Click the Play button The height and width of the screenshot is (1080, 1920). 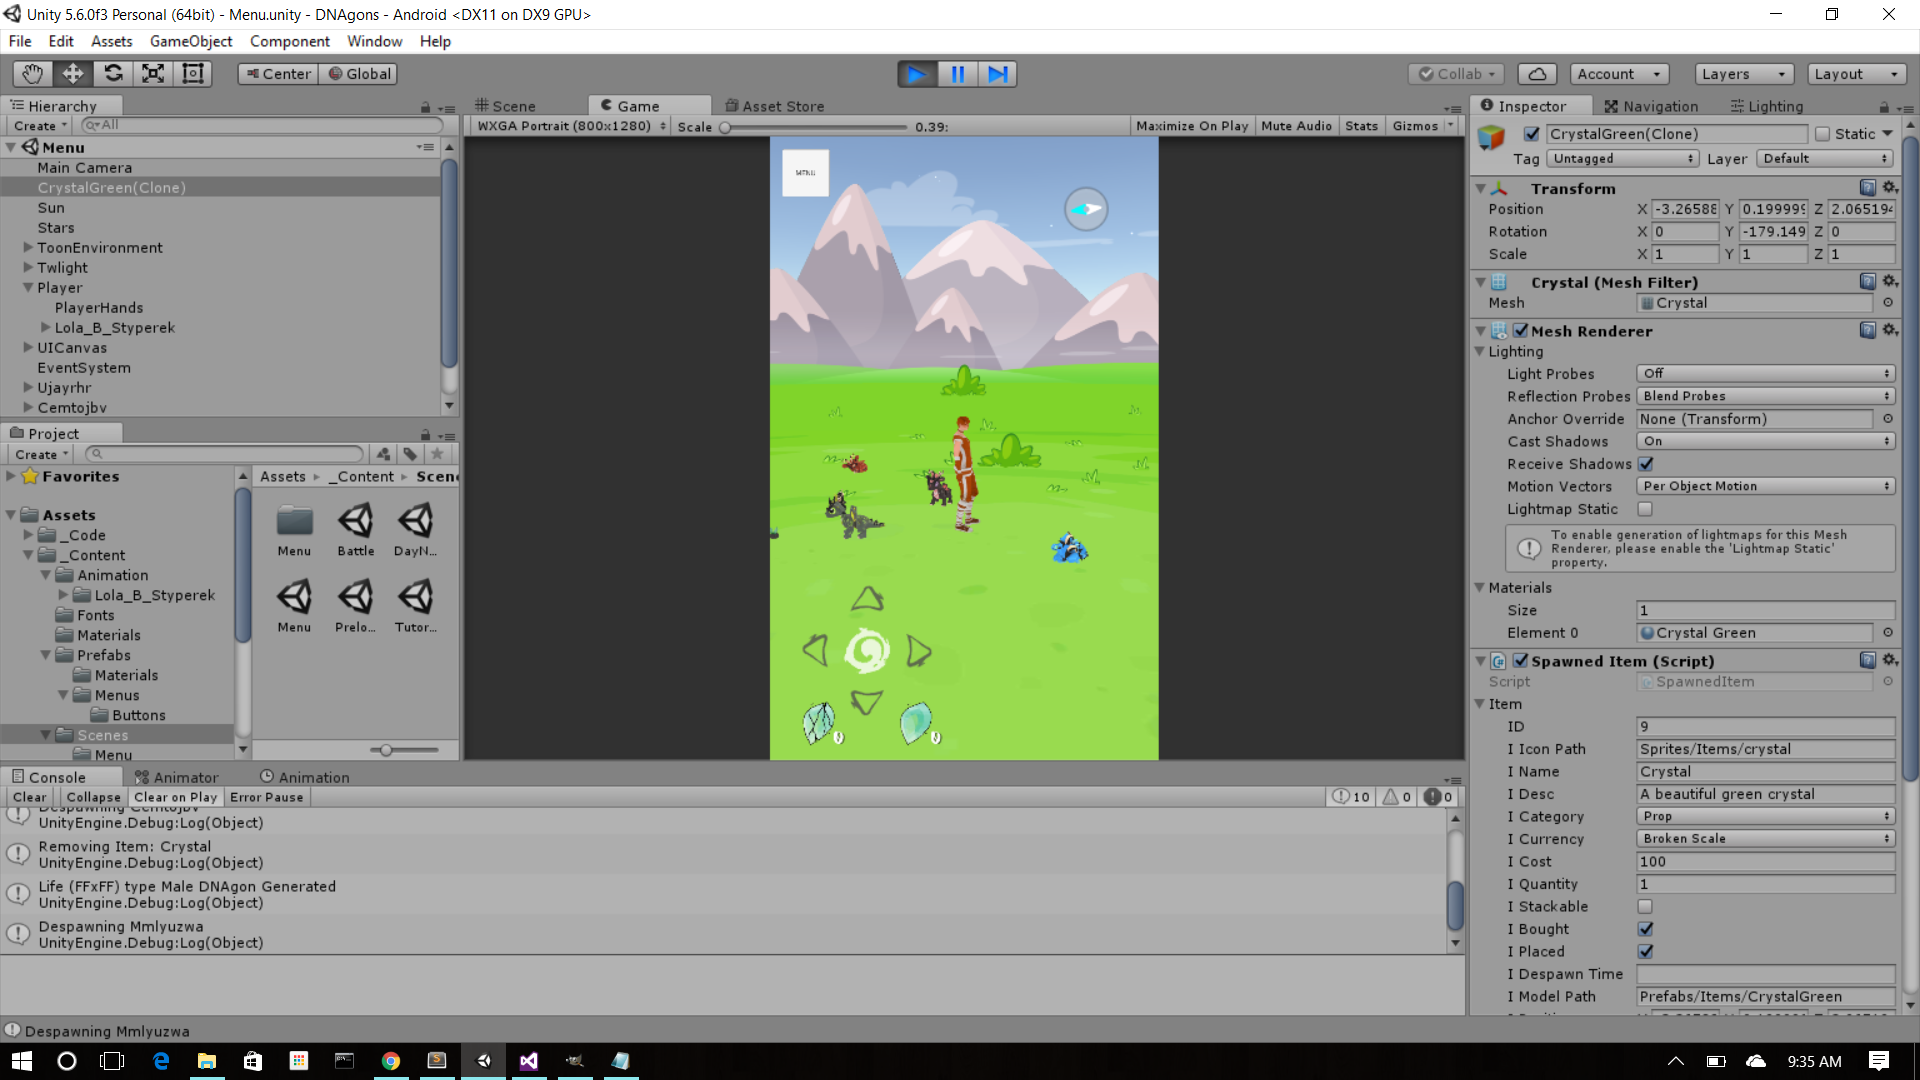[x=916, y=74]
